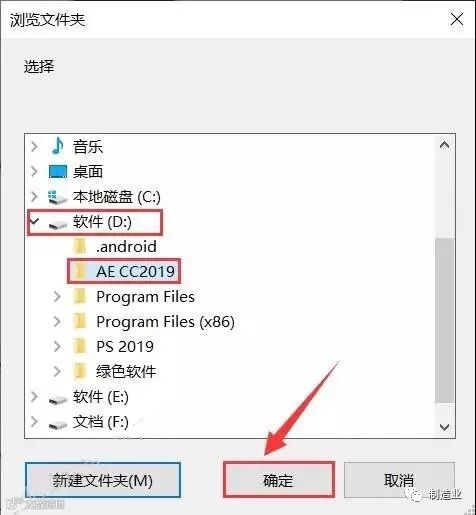The image size is (476, 515).
Task: Select the PS 2019 folder label
Action: (125, 346)
